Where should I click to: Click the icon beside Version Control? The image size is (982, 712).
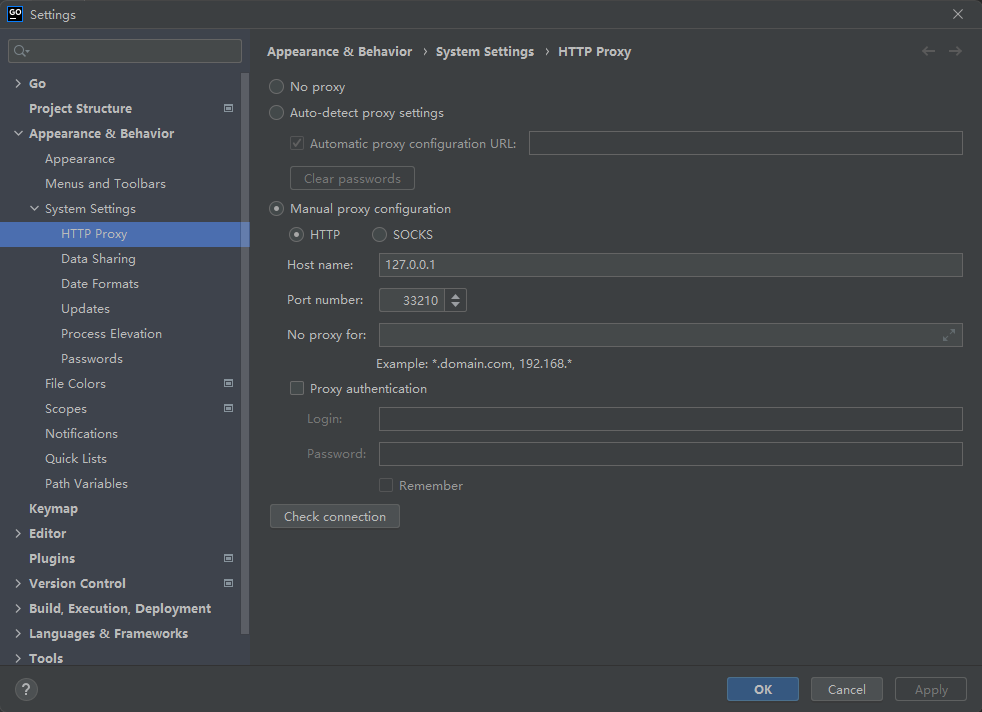(x=228, y=583)
